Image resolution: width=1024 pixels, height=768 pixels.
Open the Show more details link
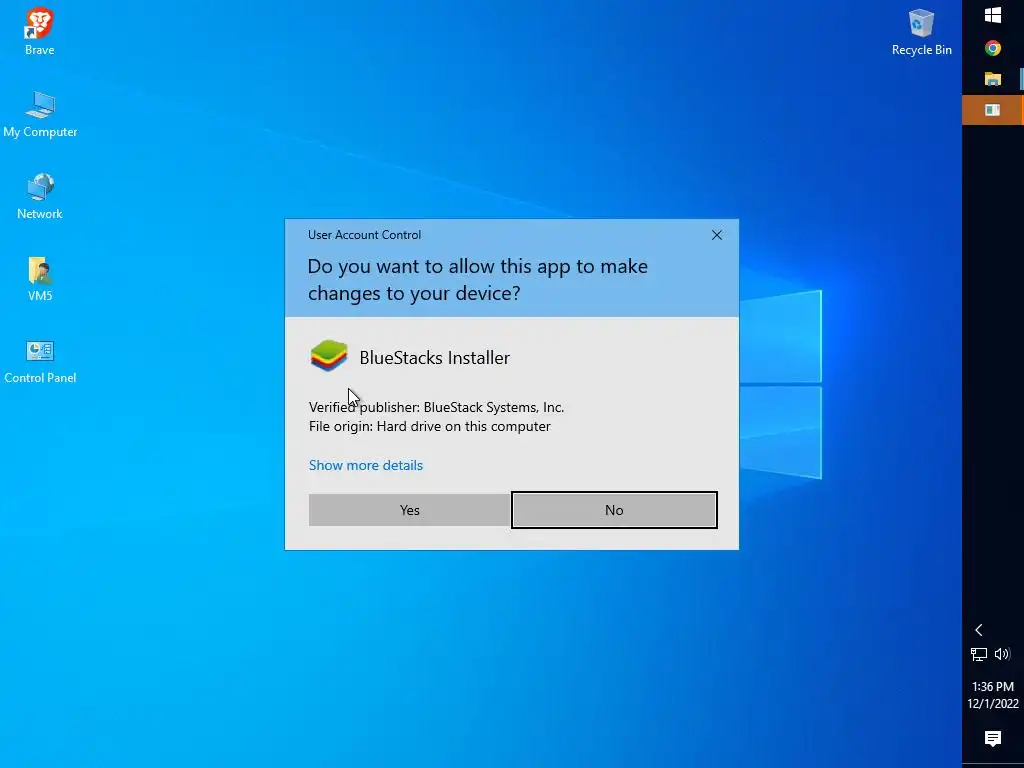click(366, 465)
